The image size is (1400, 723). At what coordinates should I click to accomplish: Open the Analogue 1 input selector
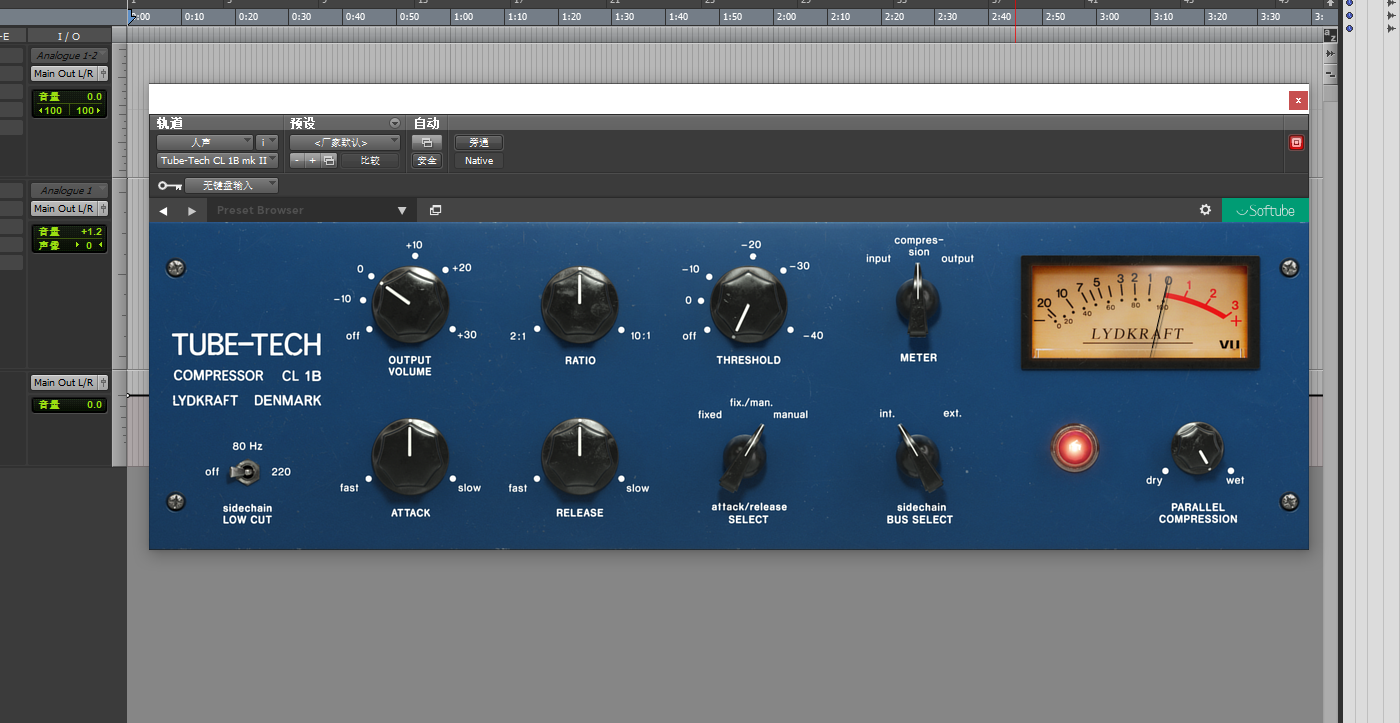click(x=68, y=190)
